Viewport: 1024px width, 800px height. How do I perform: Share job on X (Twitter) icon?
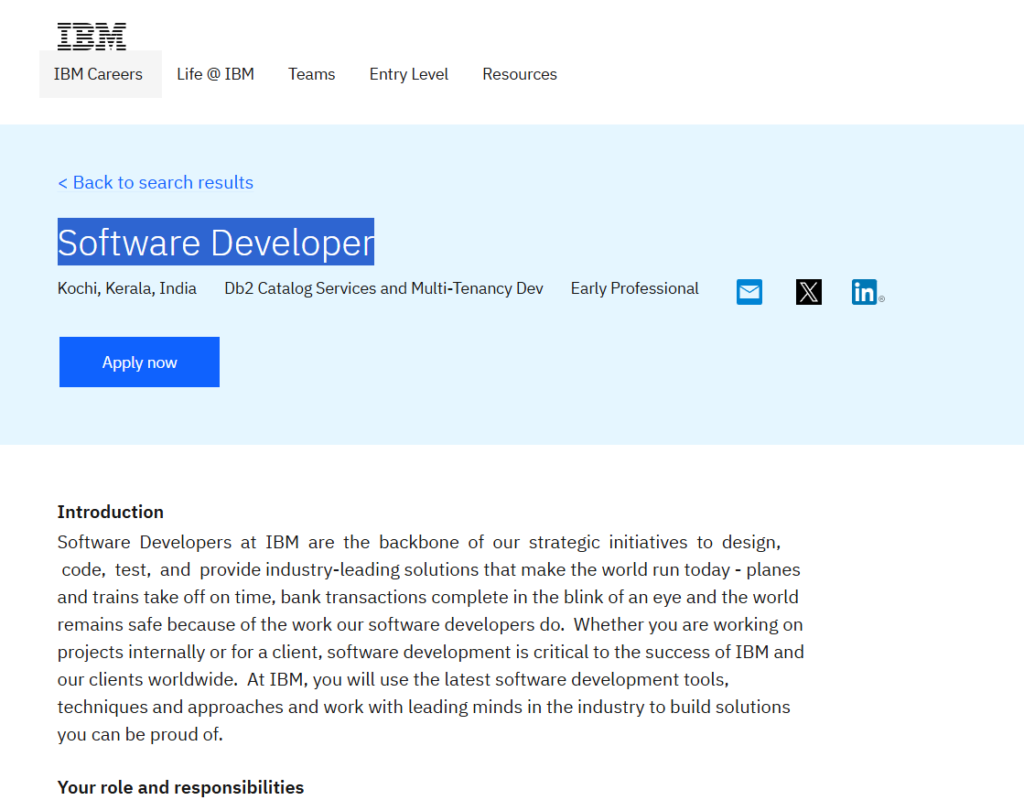point(808,292)
